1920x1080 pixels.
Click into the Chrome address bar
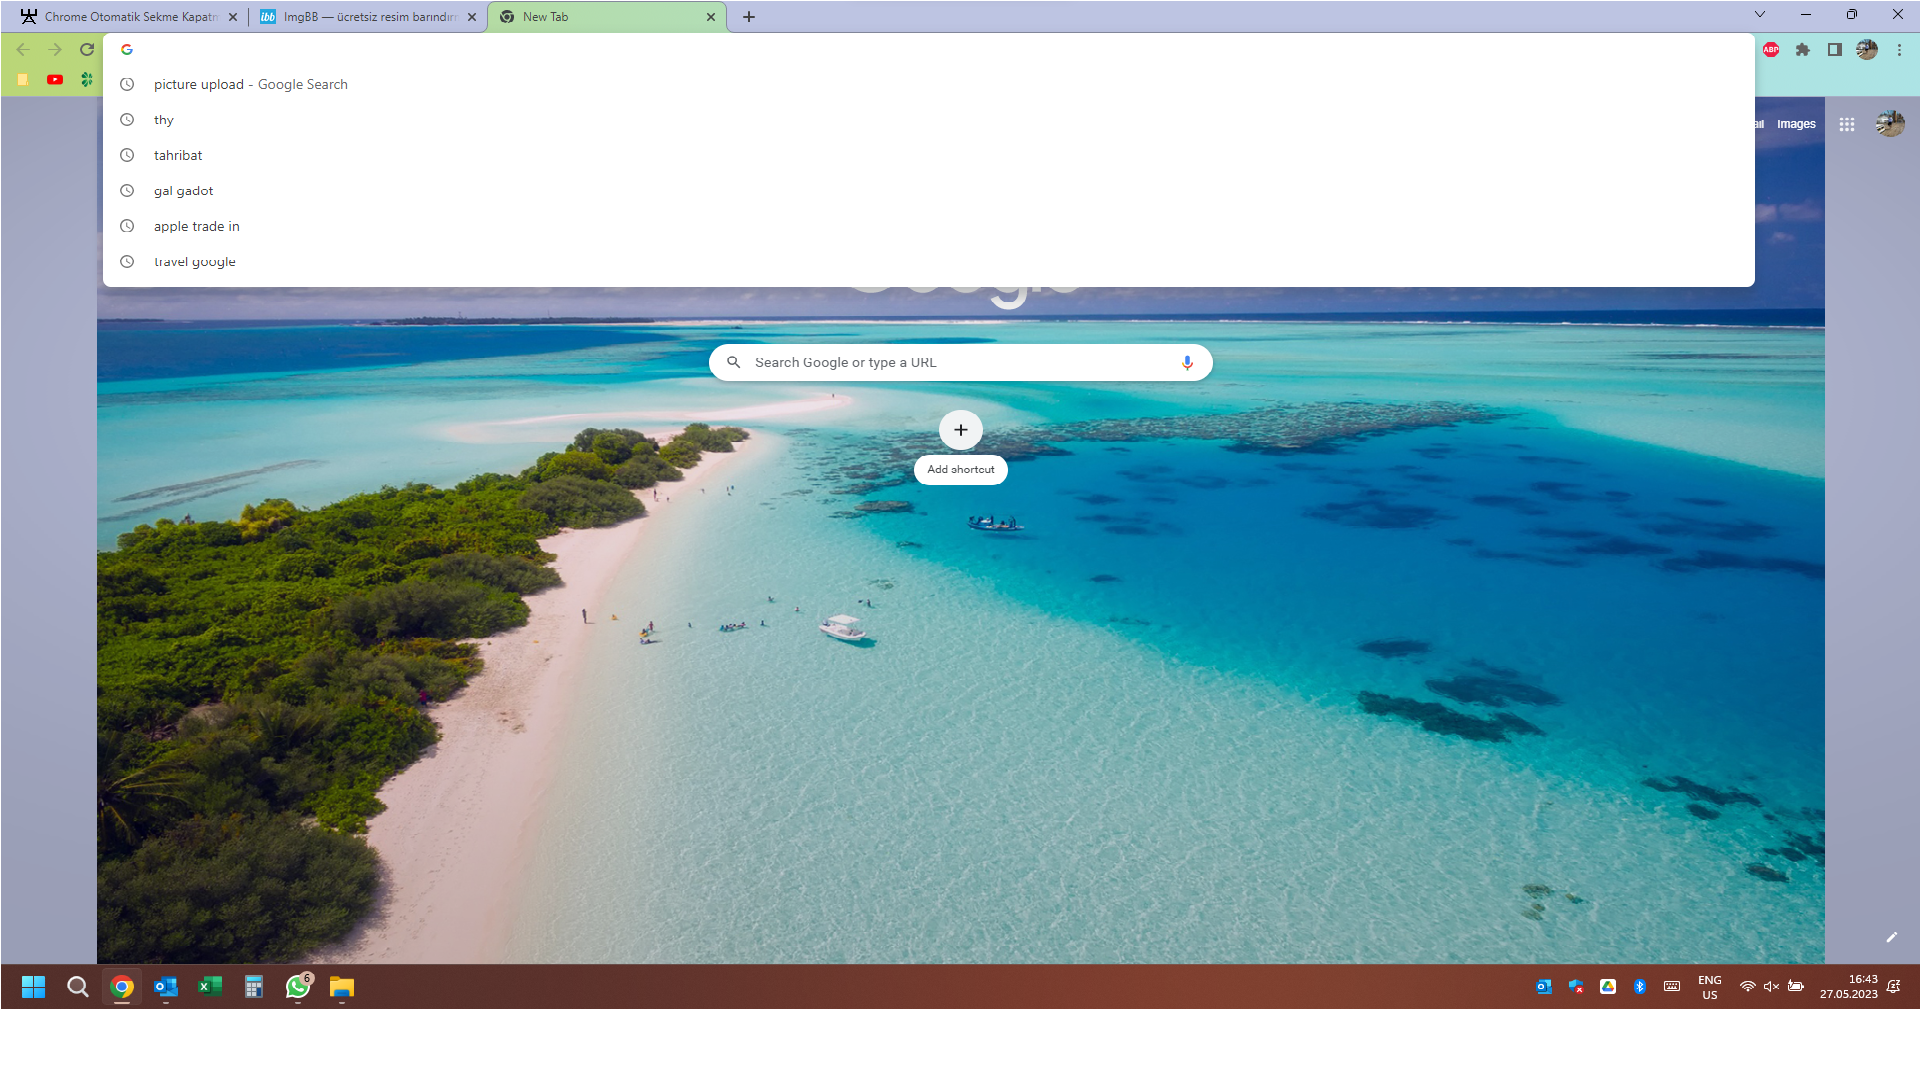point(929,49)
